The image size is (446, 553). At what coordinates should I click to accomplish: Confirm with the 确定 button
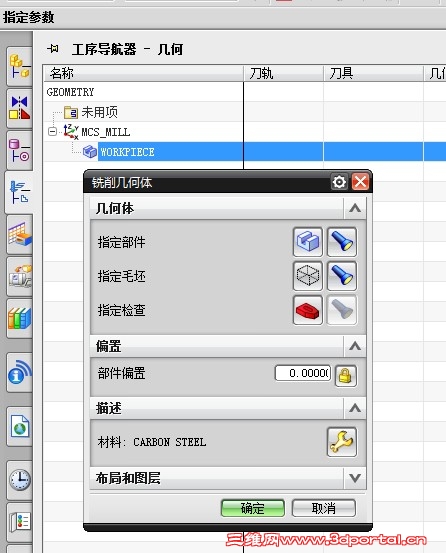pos(252,508)
